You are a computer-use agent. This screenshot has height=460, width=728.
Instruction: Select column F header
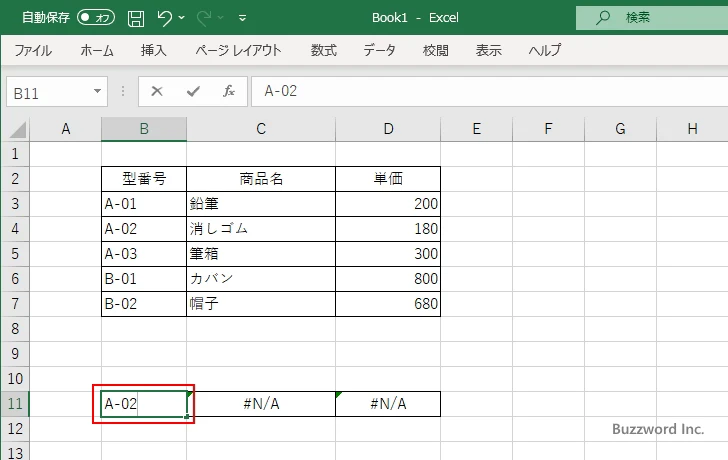pyautogui.click(x=548, y=129)
